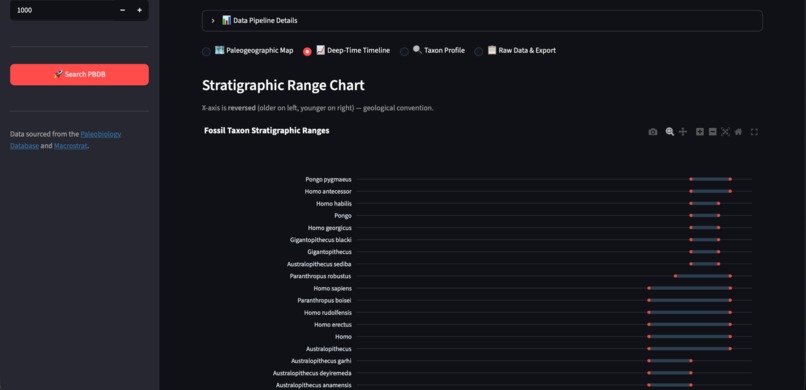The width and height of the screenshot is (806, 390).
Task: Click the Stratigraphic Range Chart heading
Action: coord(283,85)
